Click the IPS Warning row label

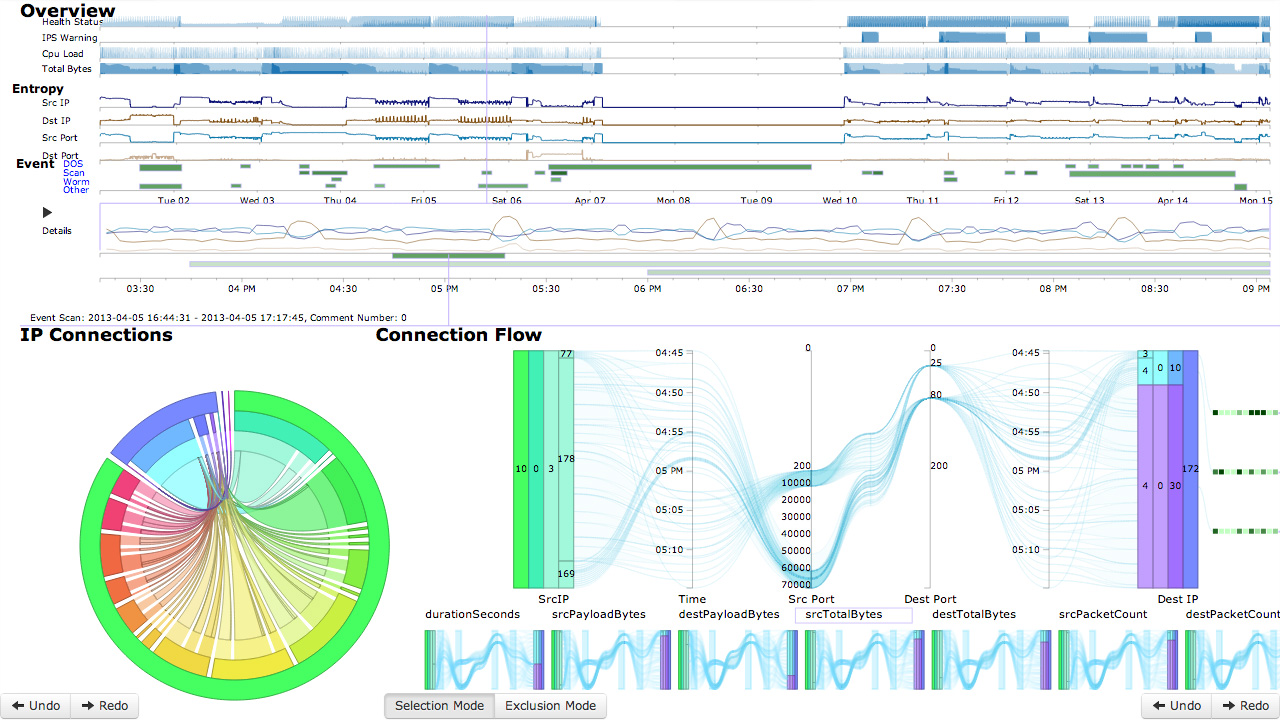point(69,38)
